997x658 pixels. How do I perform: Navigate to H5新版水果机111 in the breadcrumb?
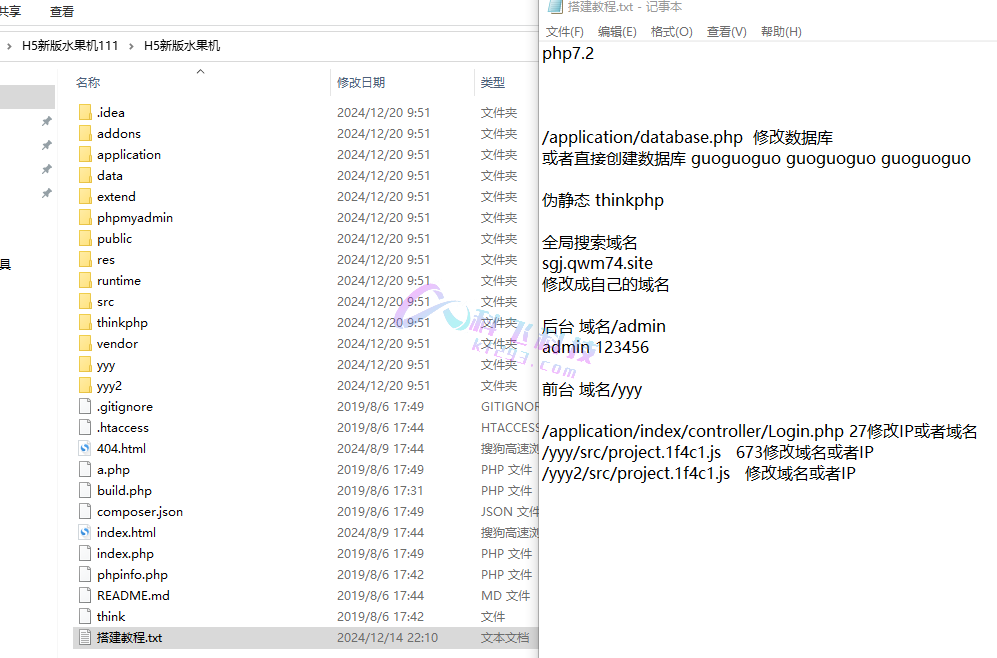(x=70, y=46)
